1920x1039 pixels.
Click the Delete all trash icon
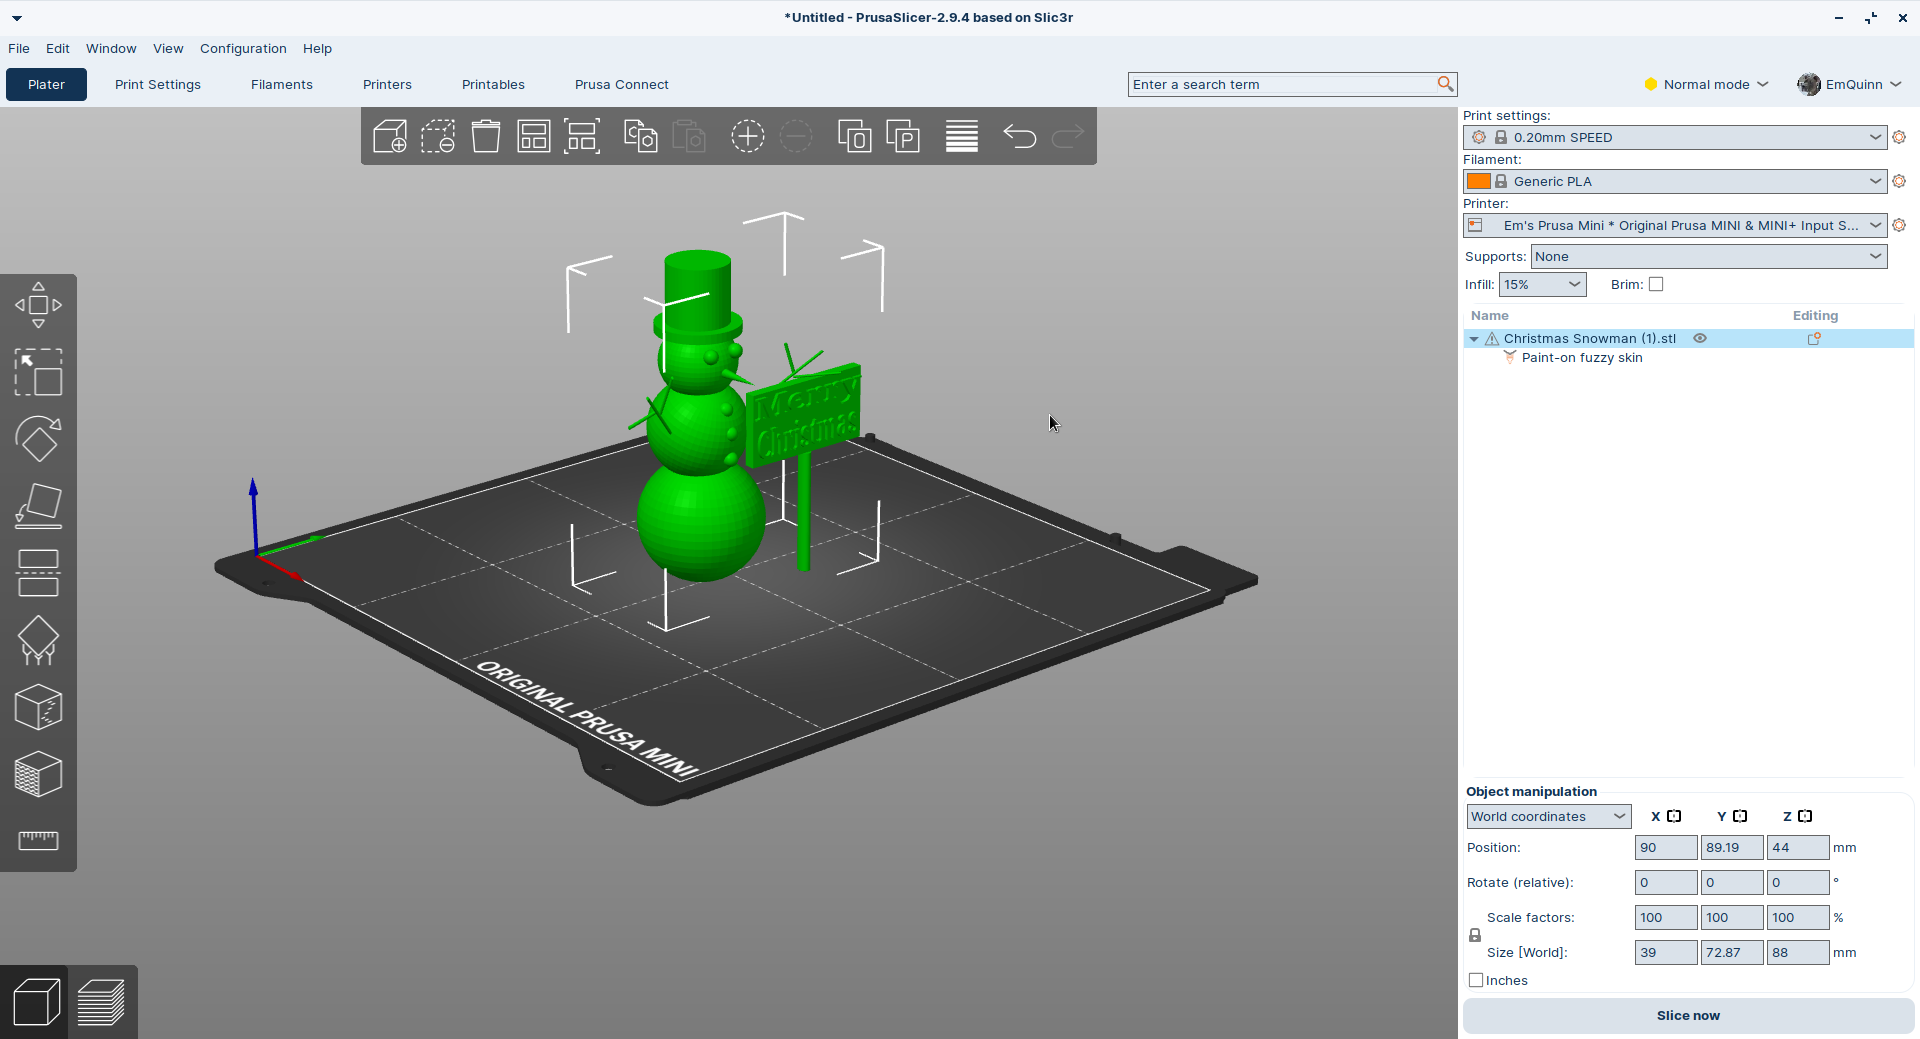[x=486, y=136]
